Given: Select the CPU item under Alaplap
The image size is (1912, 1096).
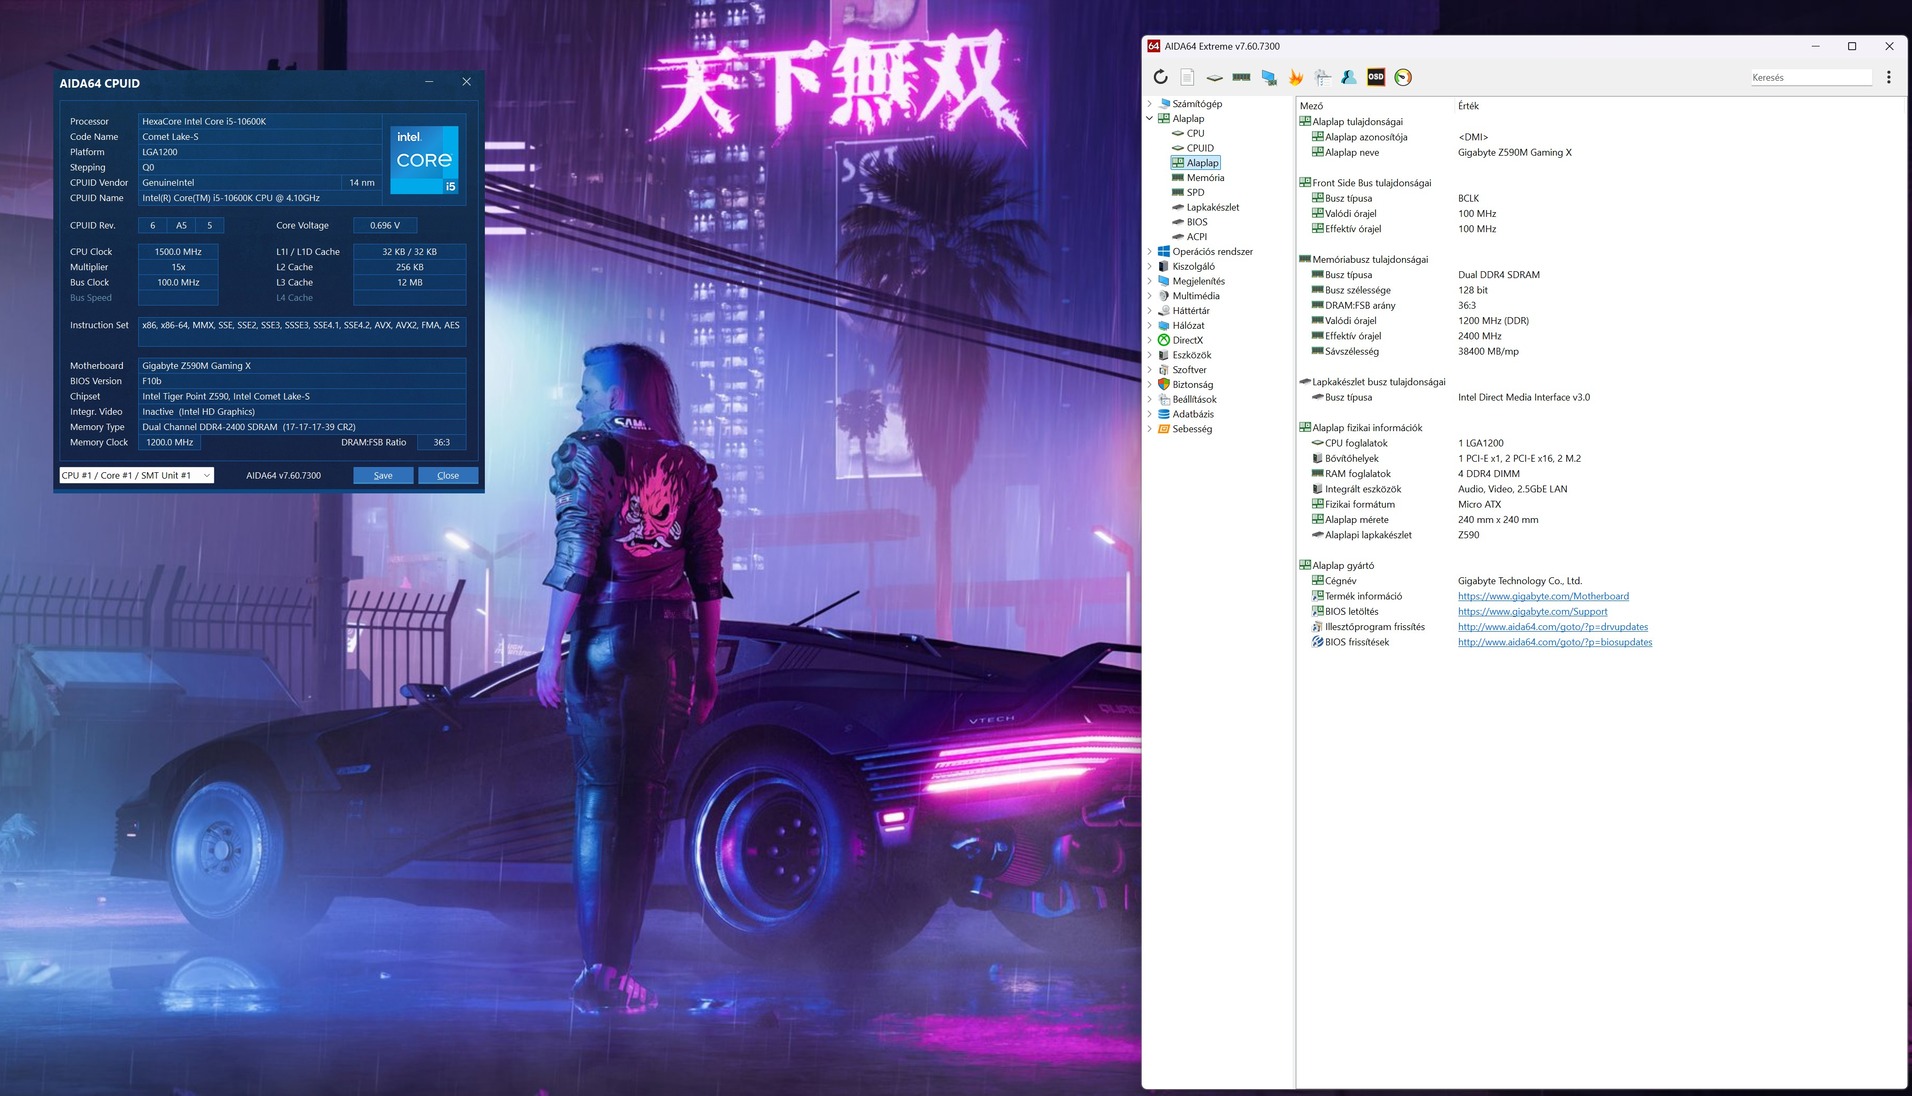Looking at the screenshot, I should point(1195,133).
